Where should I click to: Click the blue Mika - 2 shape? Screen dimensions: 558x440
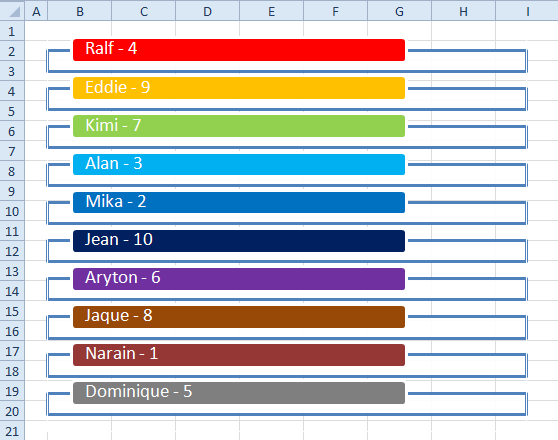coord(239,202)
